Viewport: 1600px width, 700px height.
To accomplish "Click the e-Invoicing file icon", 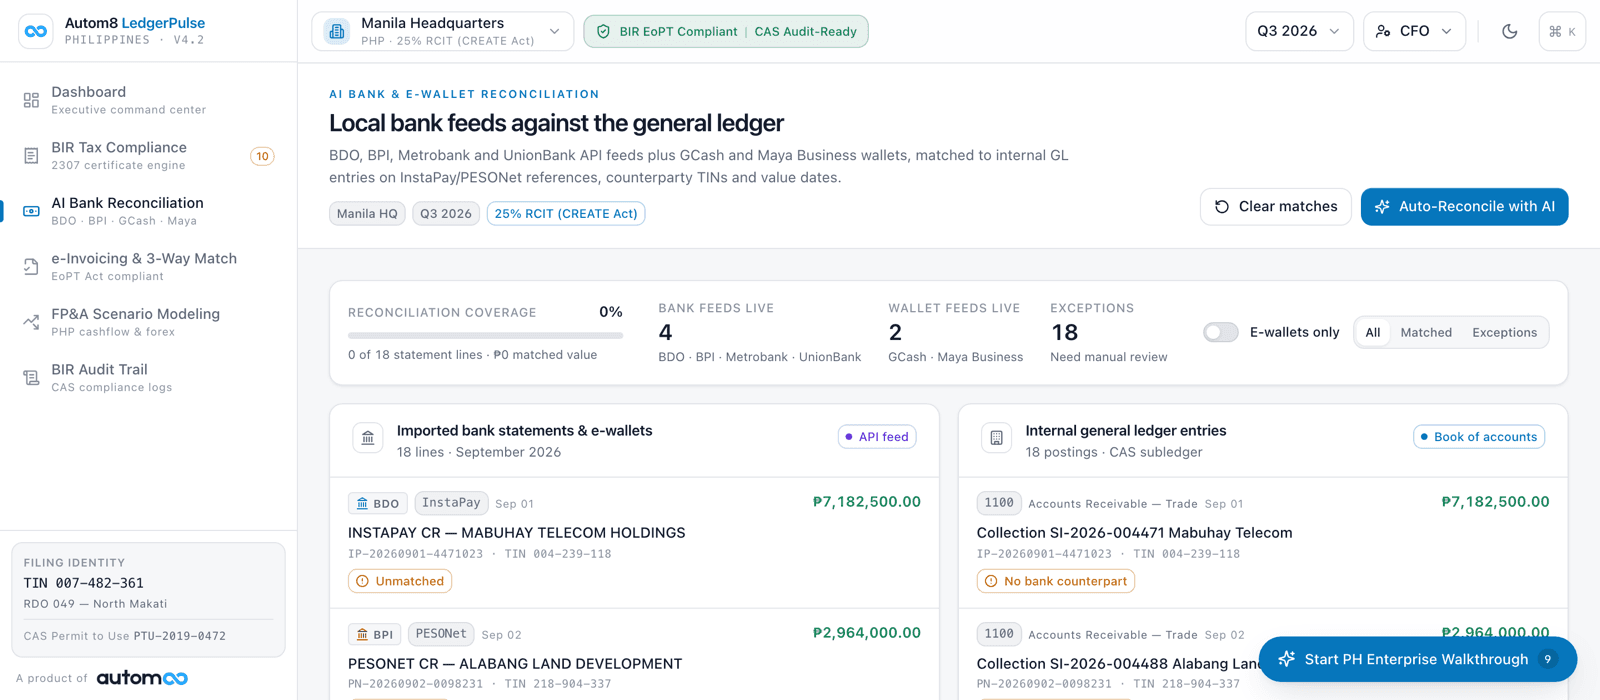I will click(x=31, y=267).
